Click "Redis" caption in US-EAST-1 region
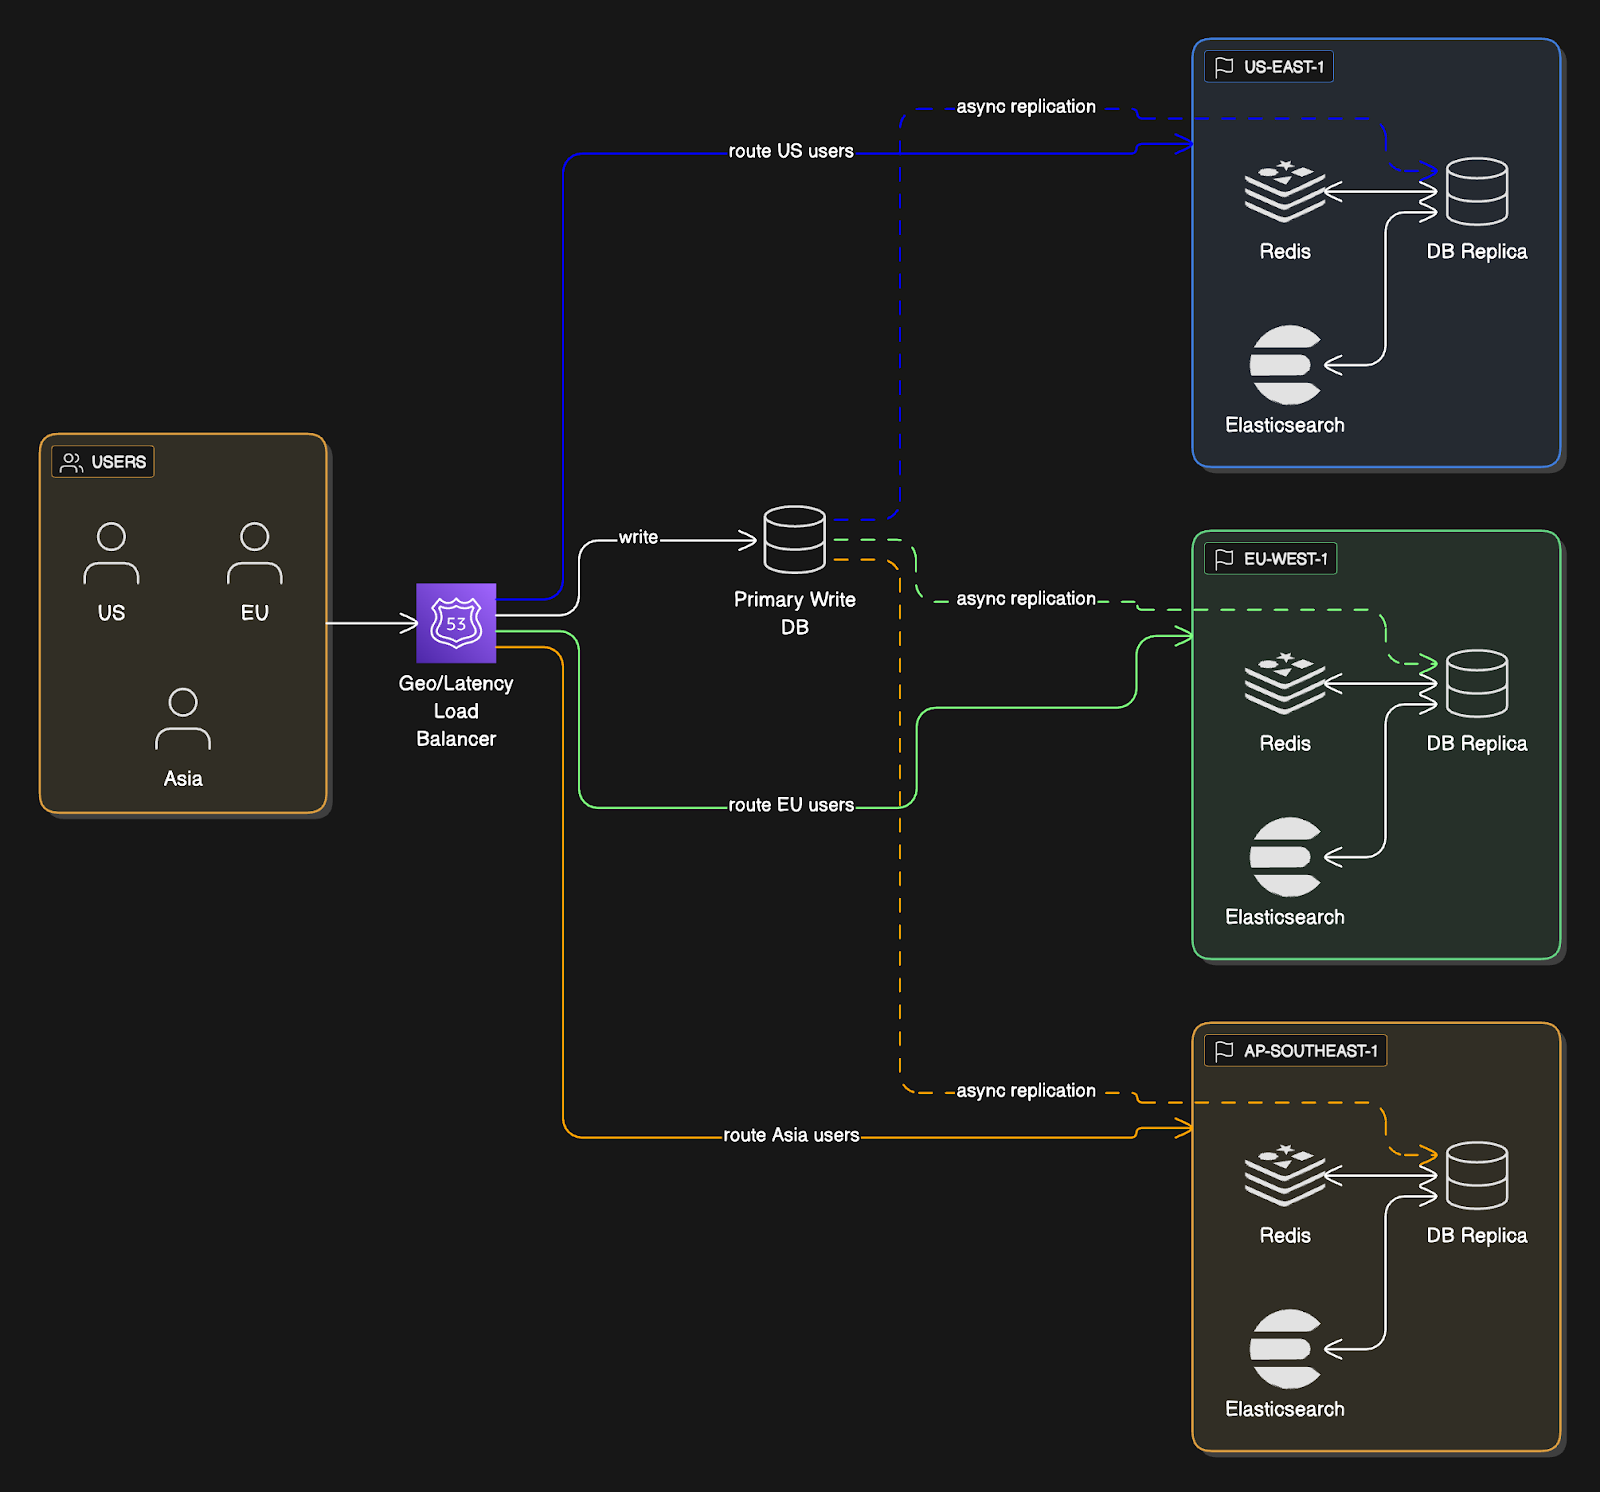 click(x=1285, y=251)
